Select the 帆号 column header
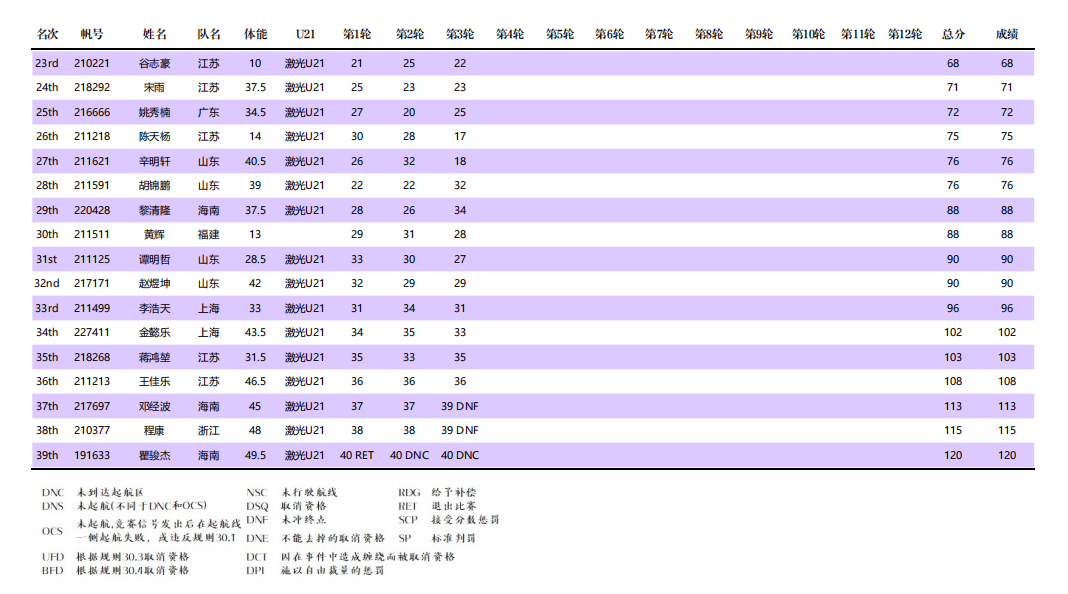The width and height of the screenshot is (1068, 594). (92, 34)
